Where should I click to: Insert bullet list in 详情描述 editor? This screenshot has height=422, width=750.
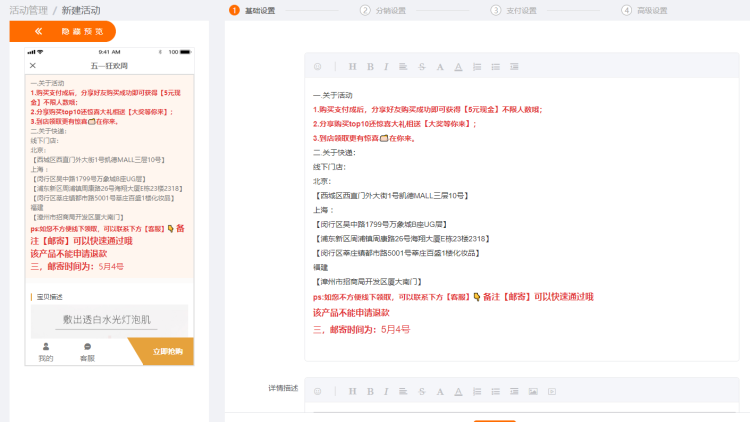click(x=496, y=391)
